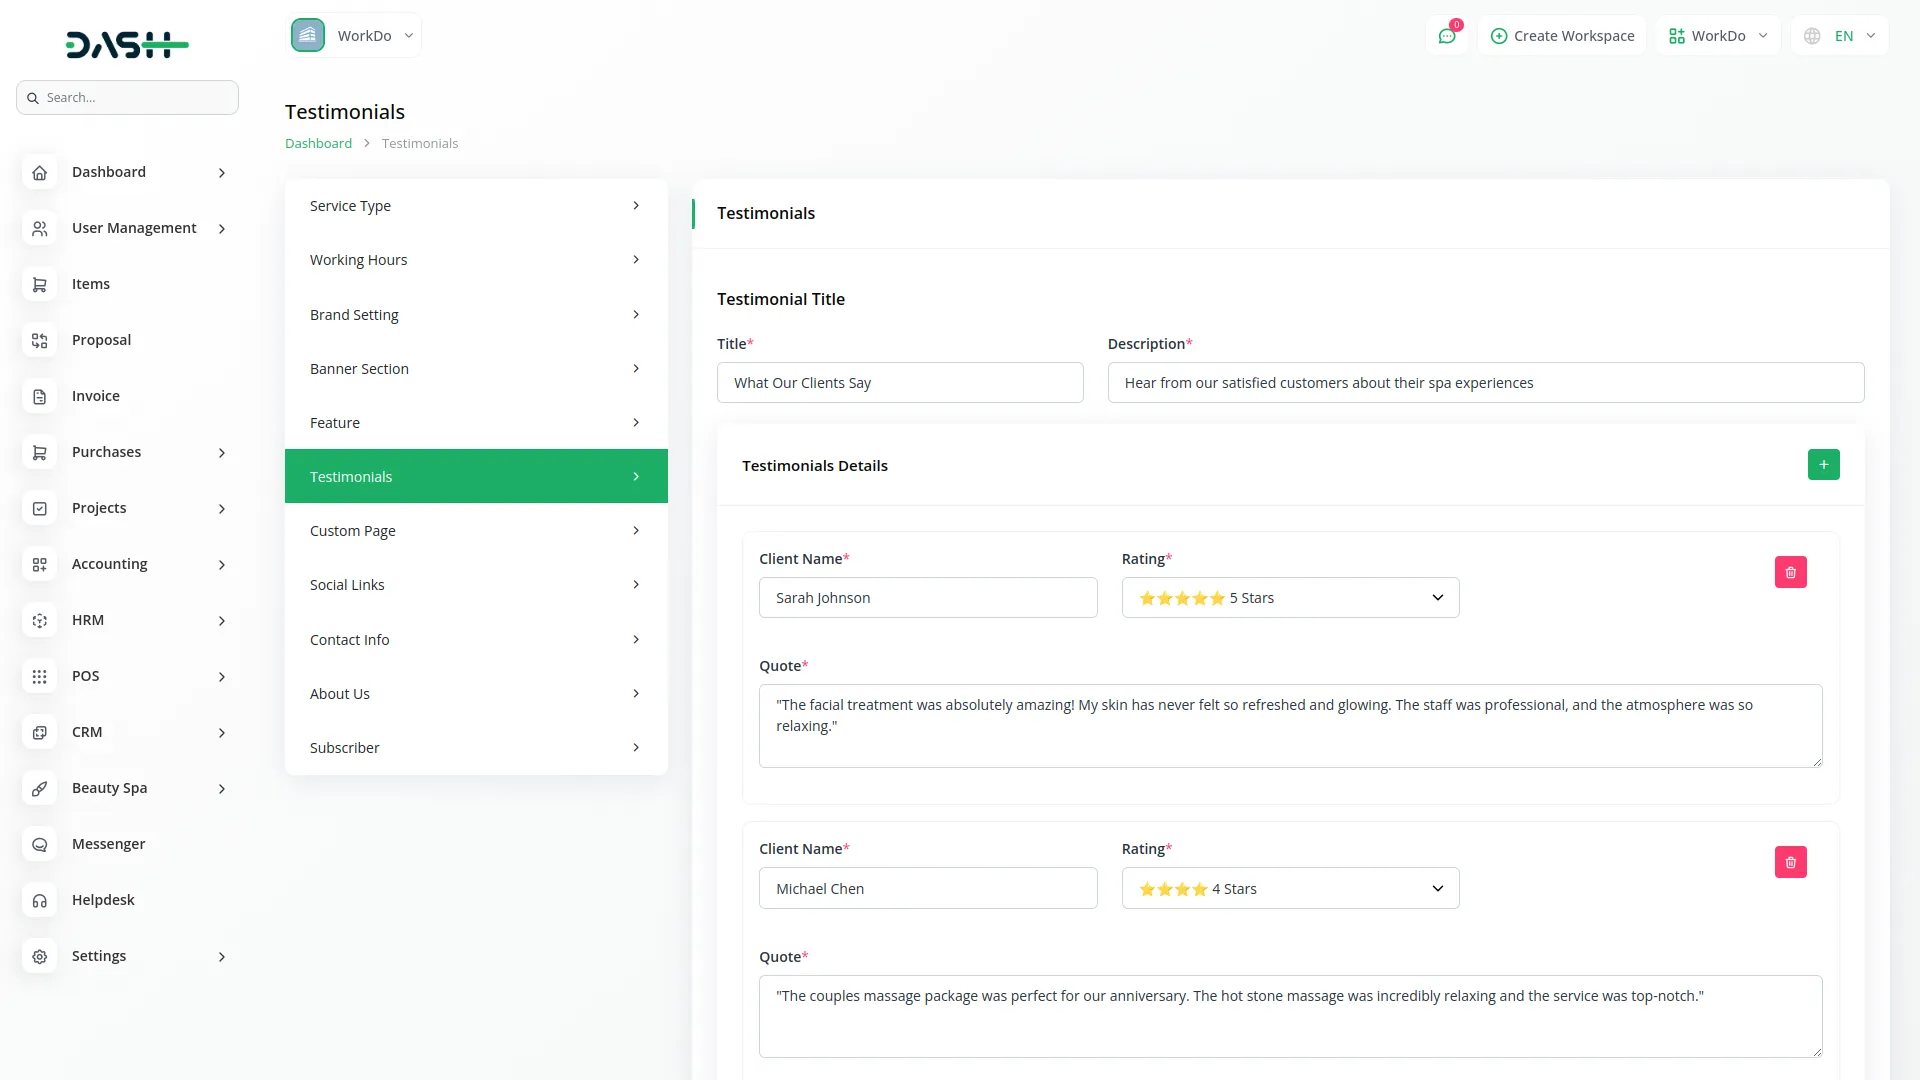Screen dimensions: 1920x1080
Task: Delete Sarah Johnson's testimonial with trash icon
Action: 1790,572
